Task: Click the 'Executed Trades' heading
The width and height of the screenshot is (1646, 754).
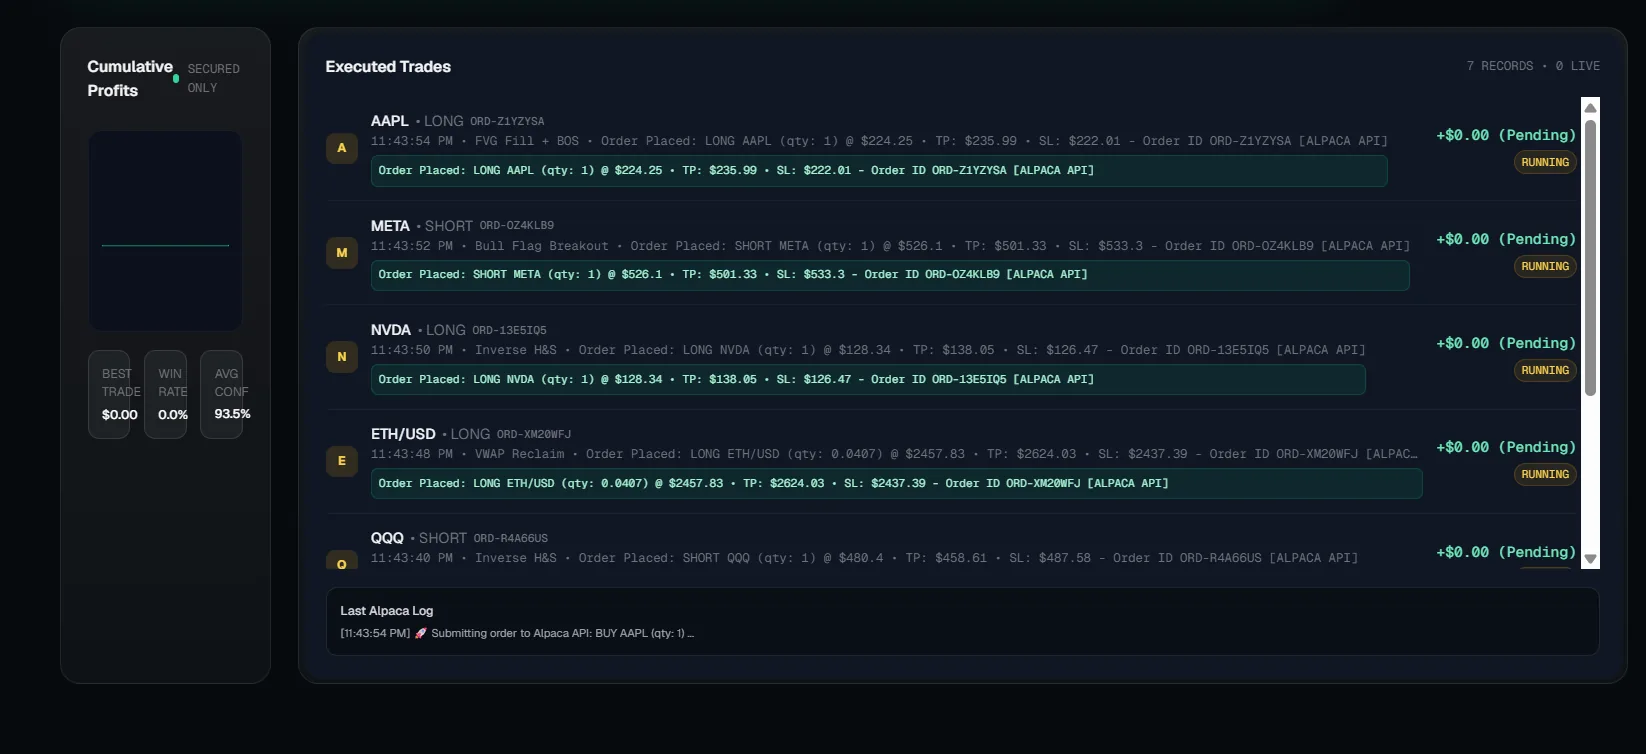Action: pos(388,67)
